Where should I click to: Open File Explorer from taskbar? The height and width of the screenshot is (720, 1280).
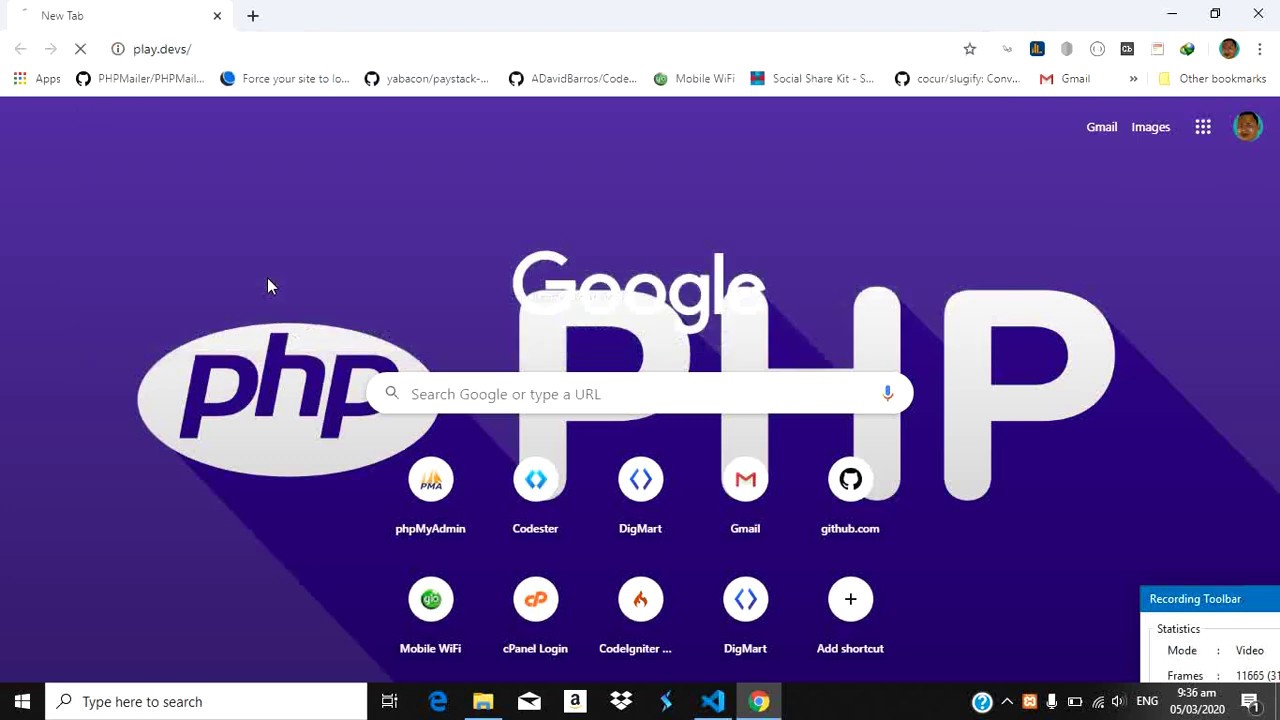[483, 702]
